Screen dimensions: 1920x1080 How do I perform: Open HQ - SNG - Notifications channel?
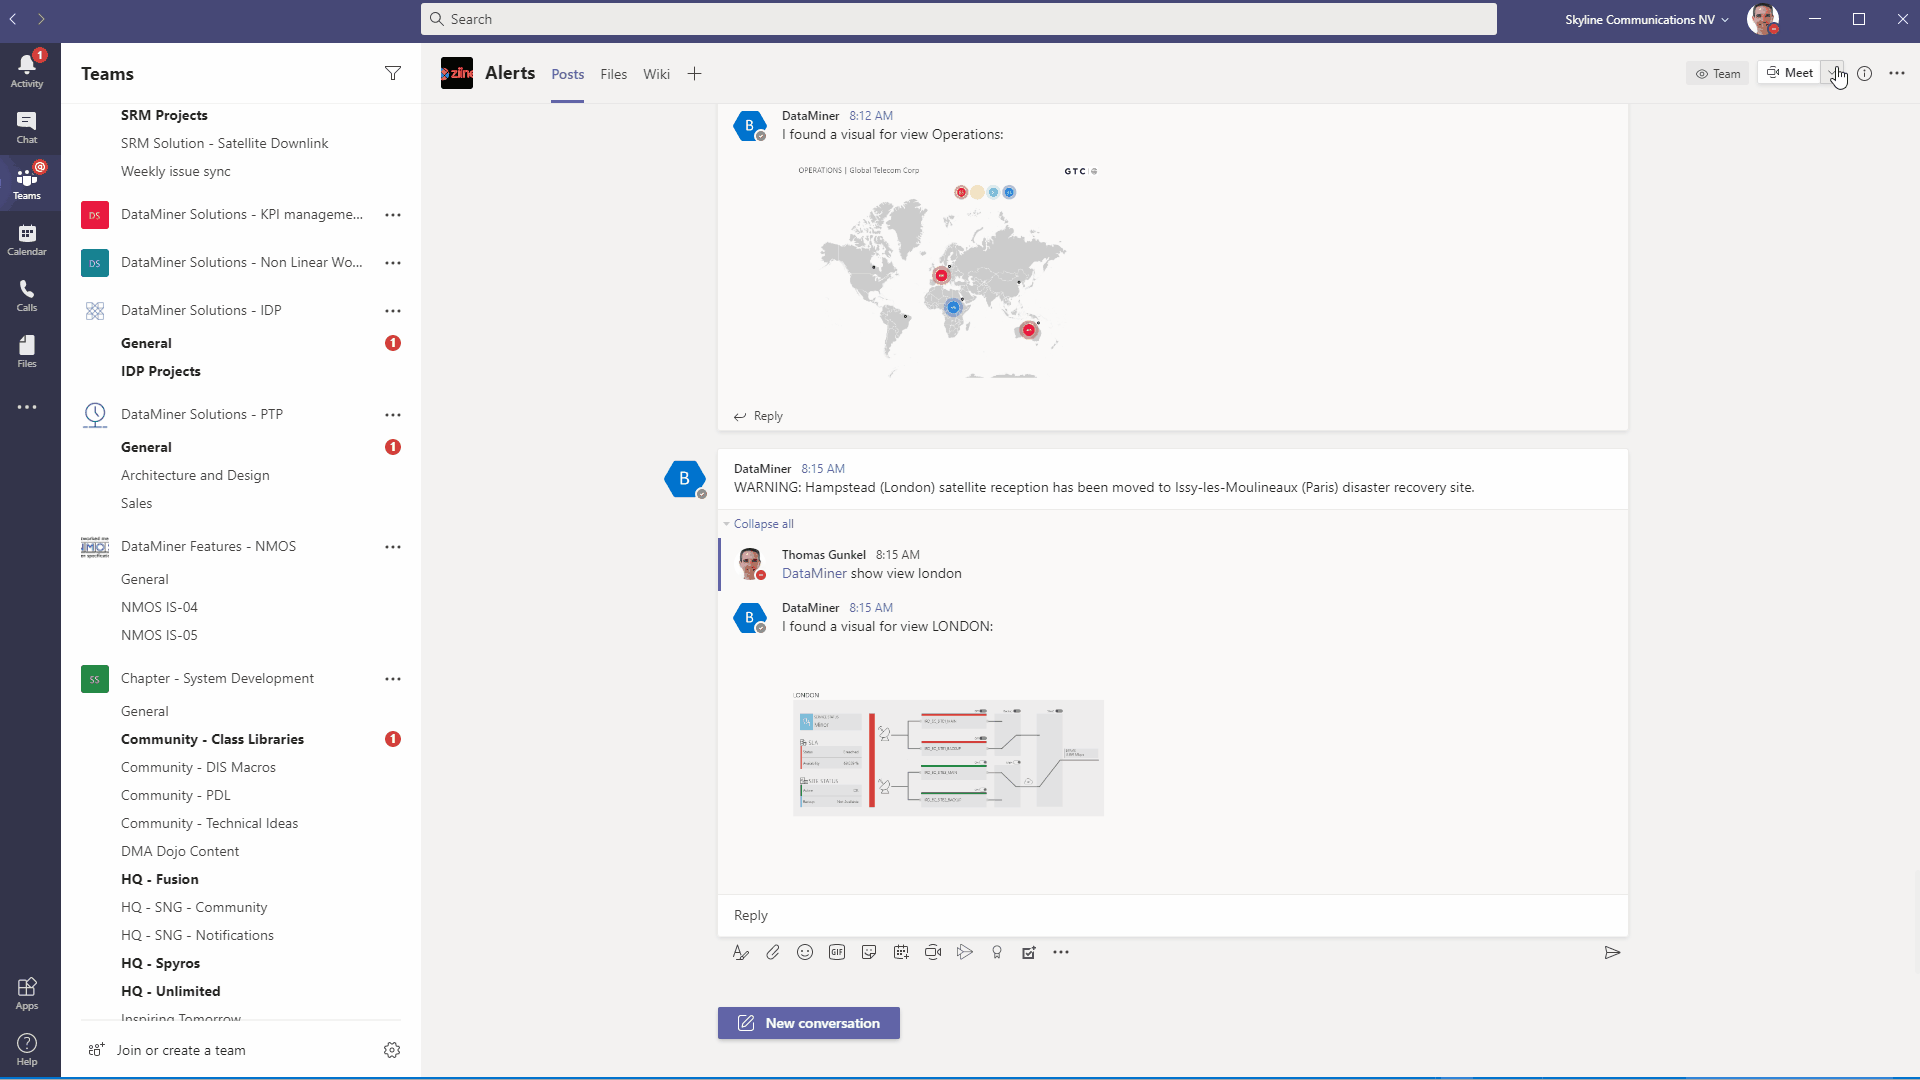[x=197, y=935]
